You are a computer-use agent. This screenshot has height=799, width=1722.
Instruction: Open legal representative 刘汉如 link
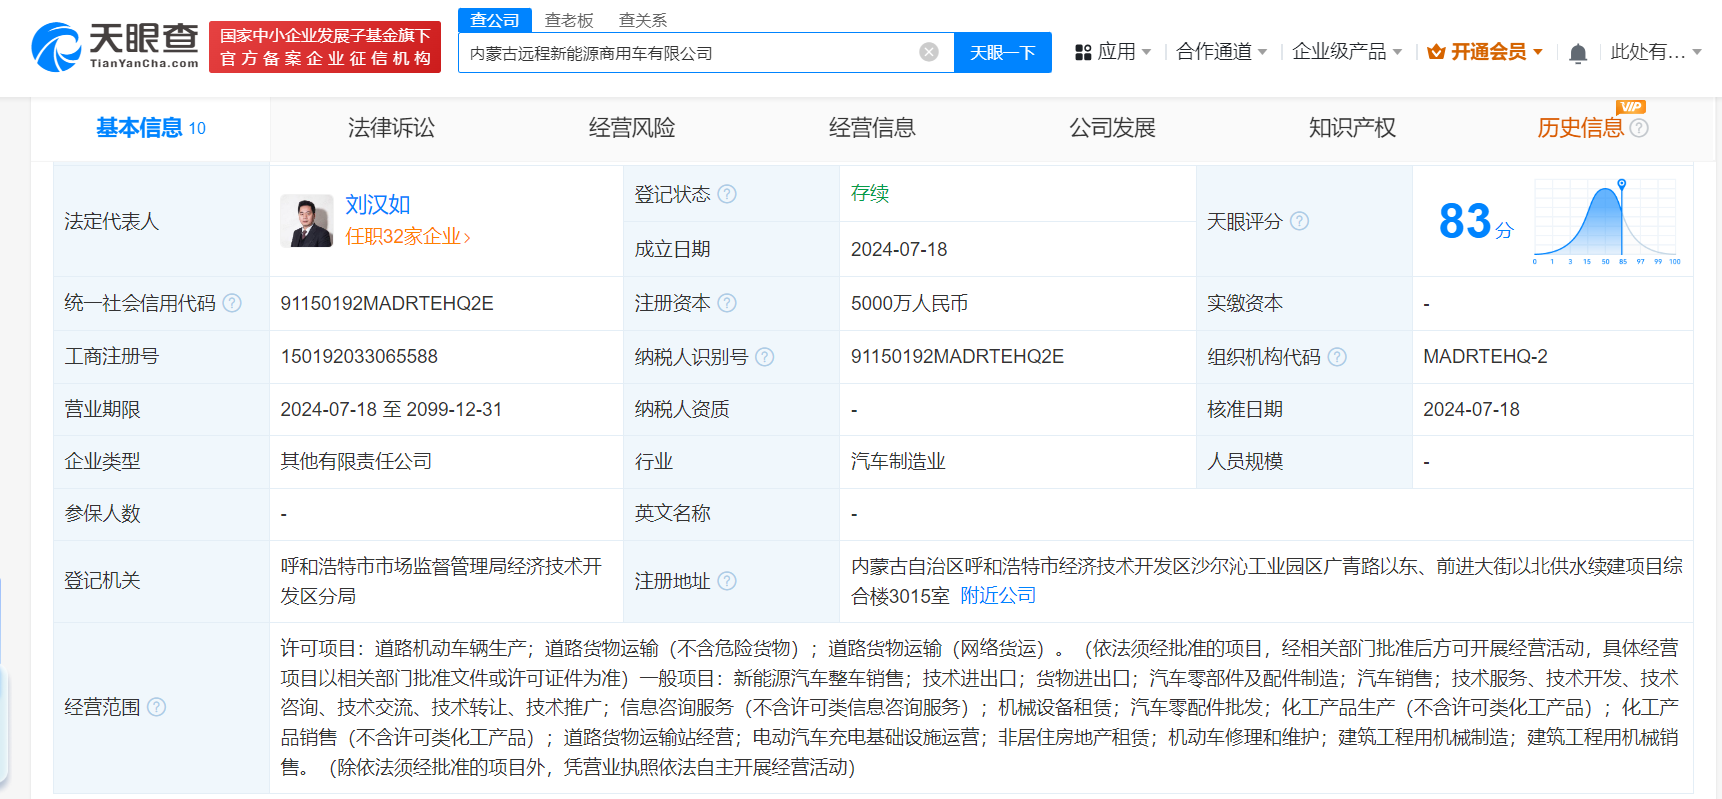pyautogui.click(x=378, y=204)
